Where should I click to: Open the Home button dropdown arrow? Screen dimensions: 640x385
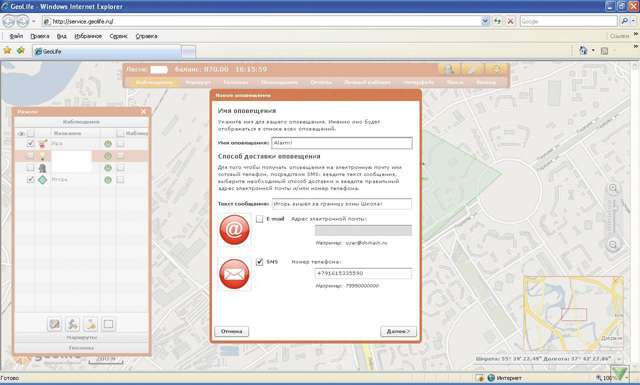[x=593, y=51]
